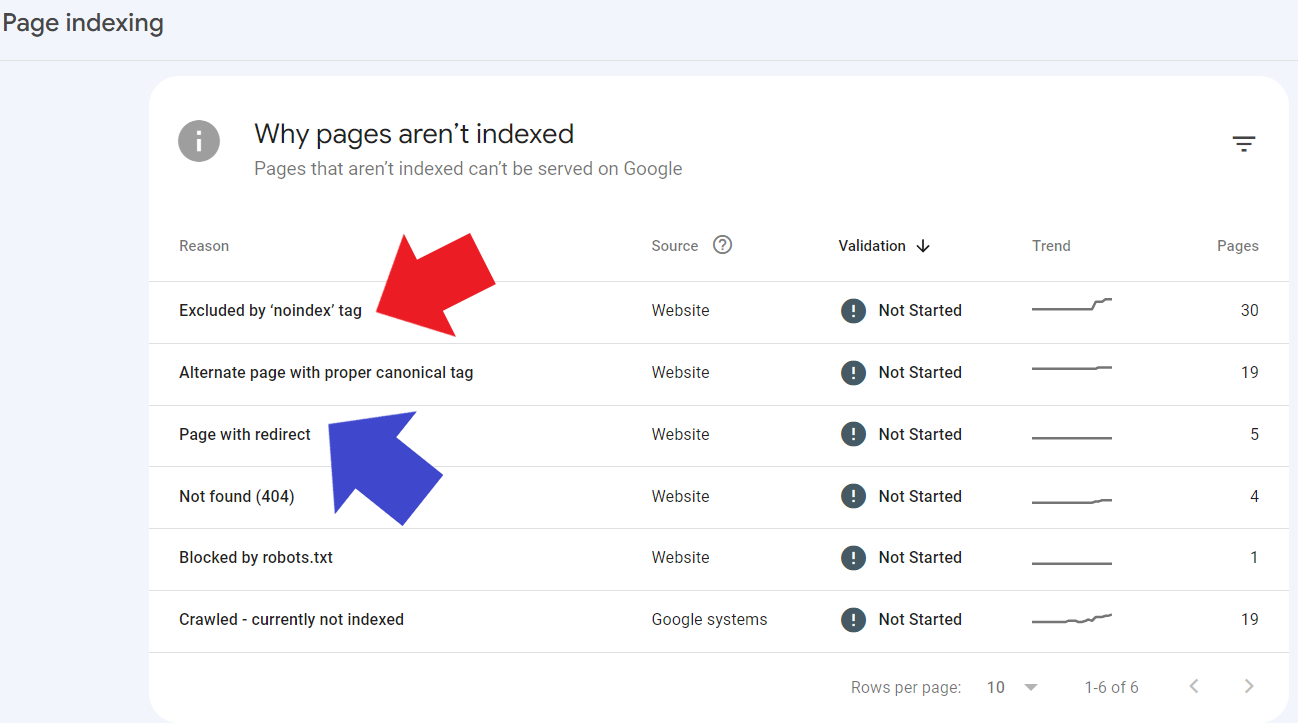This screenshot has height=723, width=1298.
Task: Go to next page with the right arrow
Action: (1248, 686)
